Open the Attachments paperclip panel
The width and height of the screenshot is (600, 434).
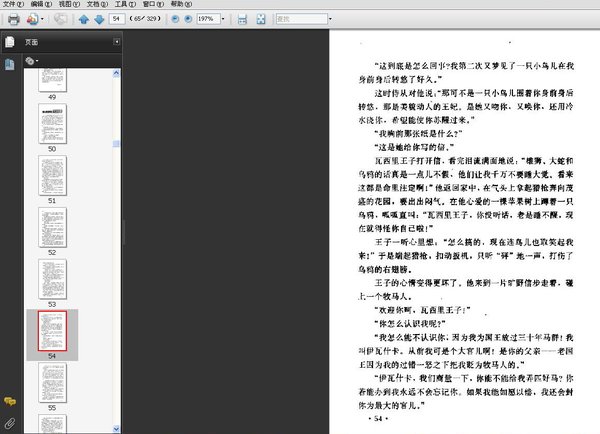pyautogui.click(x=9, y=422)
